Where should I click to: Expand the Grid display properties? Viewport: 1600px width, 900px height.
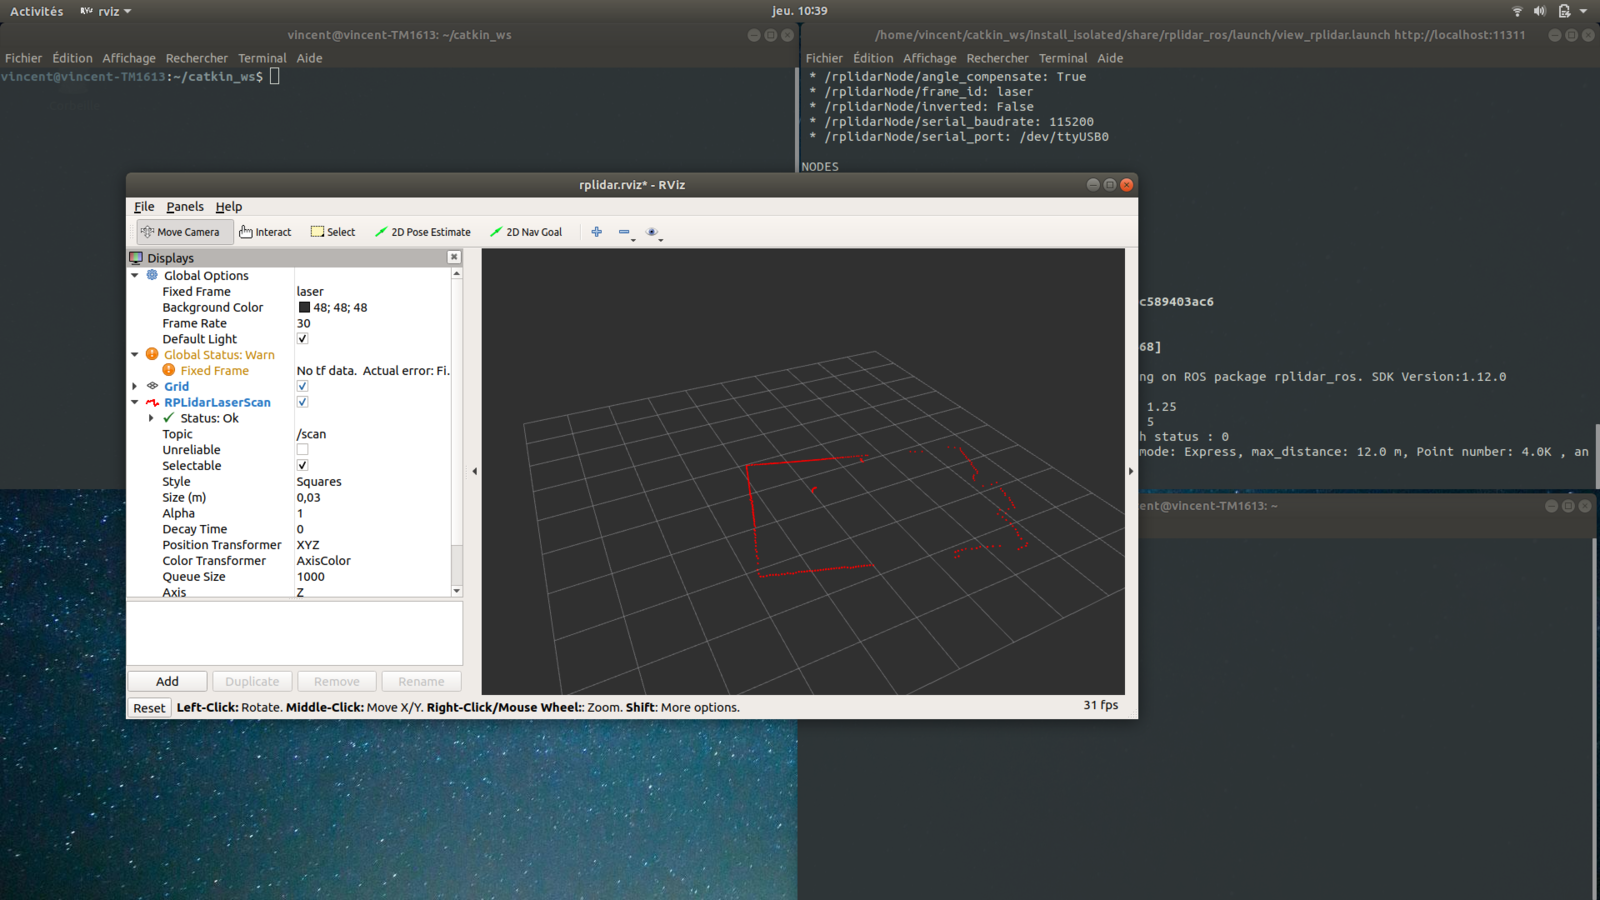point(135,386)
